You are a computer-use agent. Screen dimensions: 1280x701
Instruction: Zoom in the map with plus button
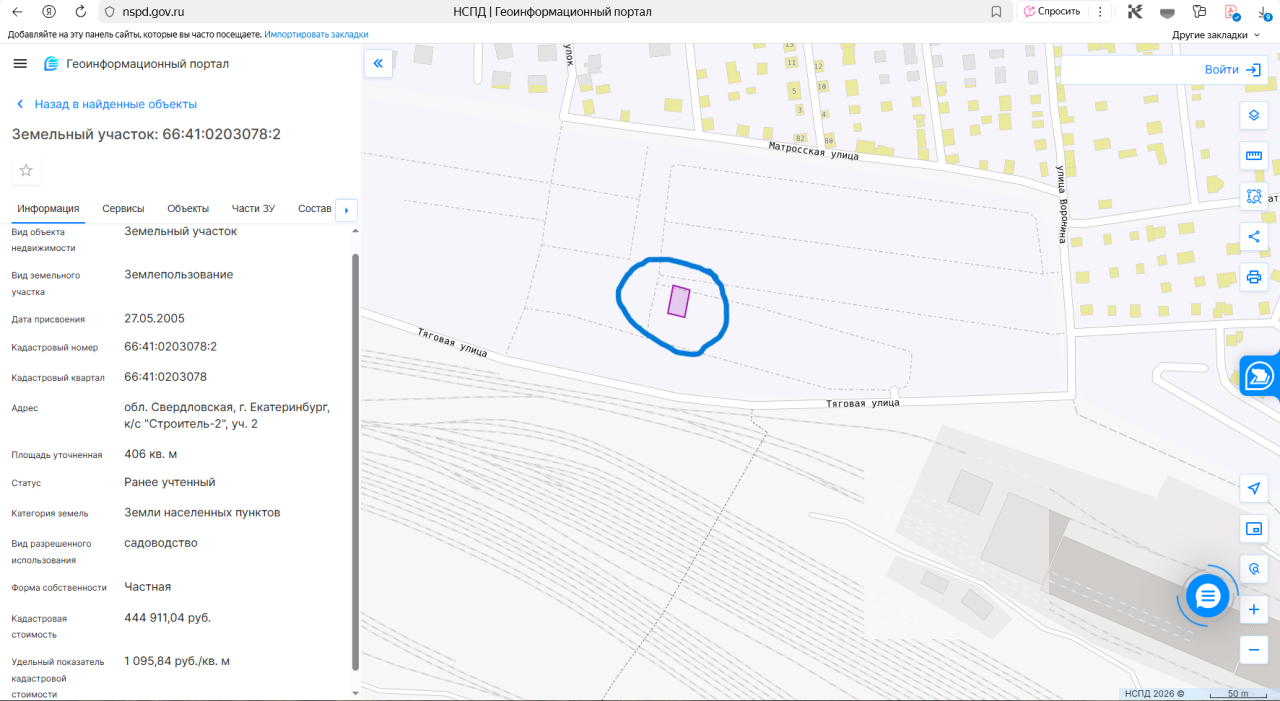point(1253,609)
